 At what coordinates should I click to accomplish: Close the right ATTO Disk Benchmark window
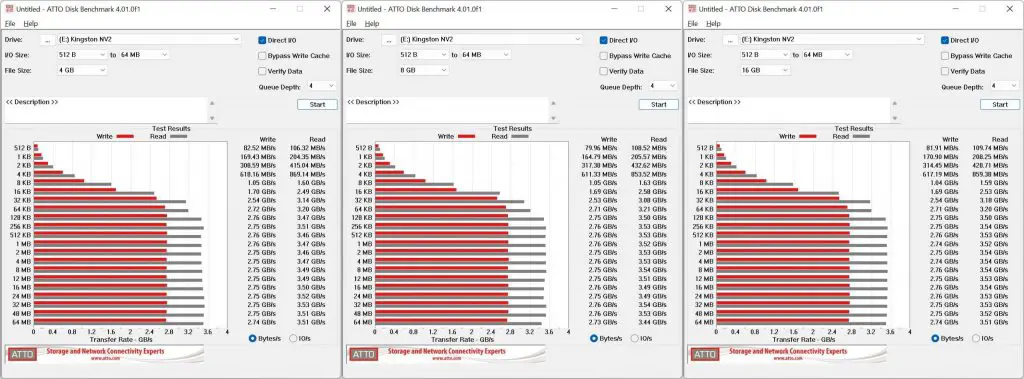(1009, 9)
